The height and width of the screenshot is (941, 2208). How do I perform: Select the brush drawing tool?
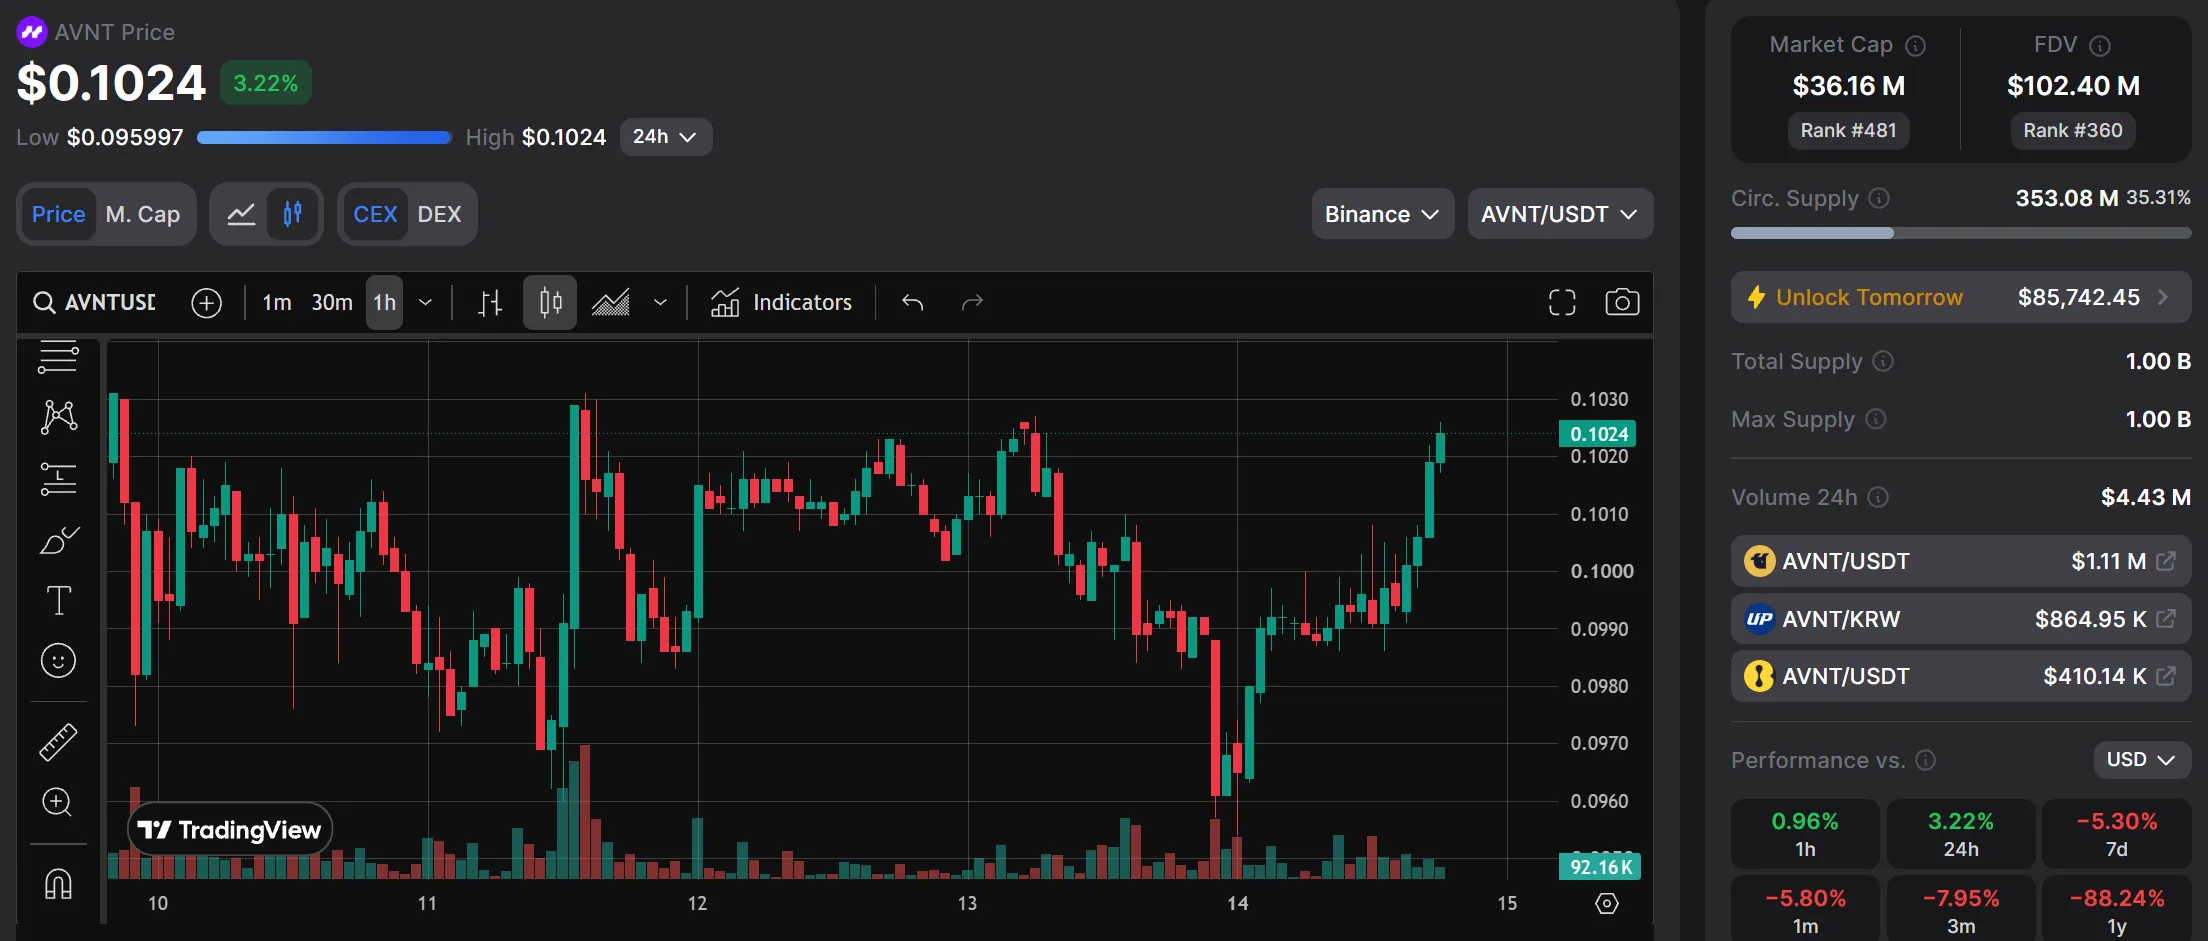click(x=58, y=540)
